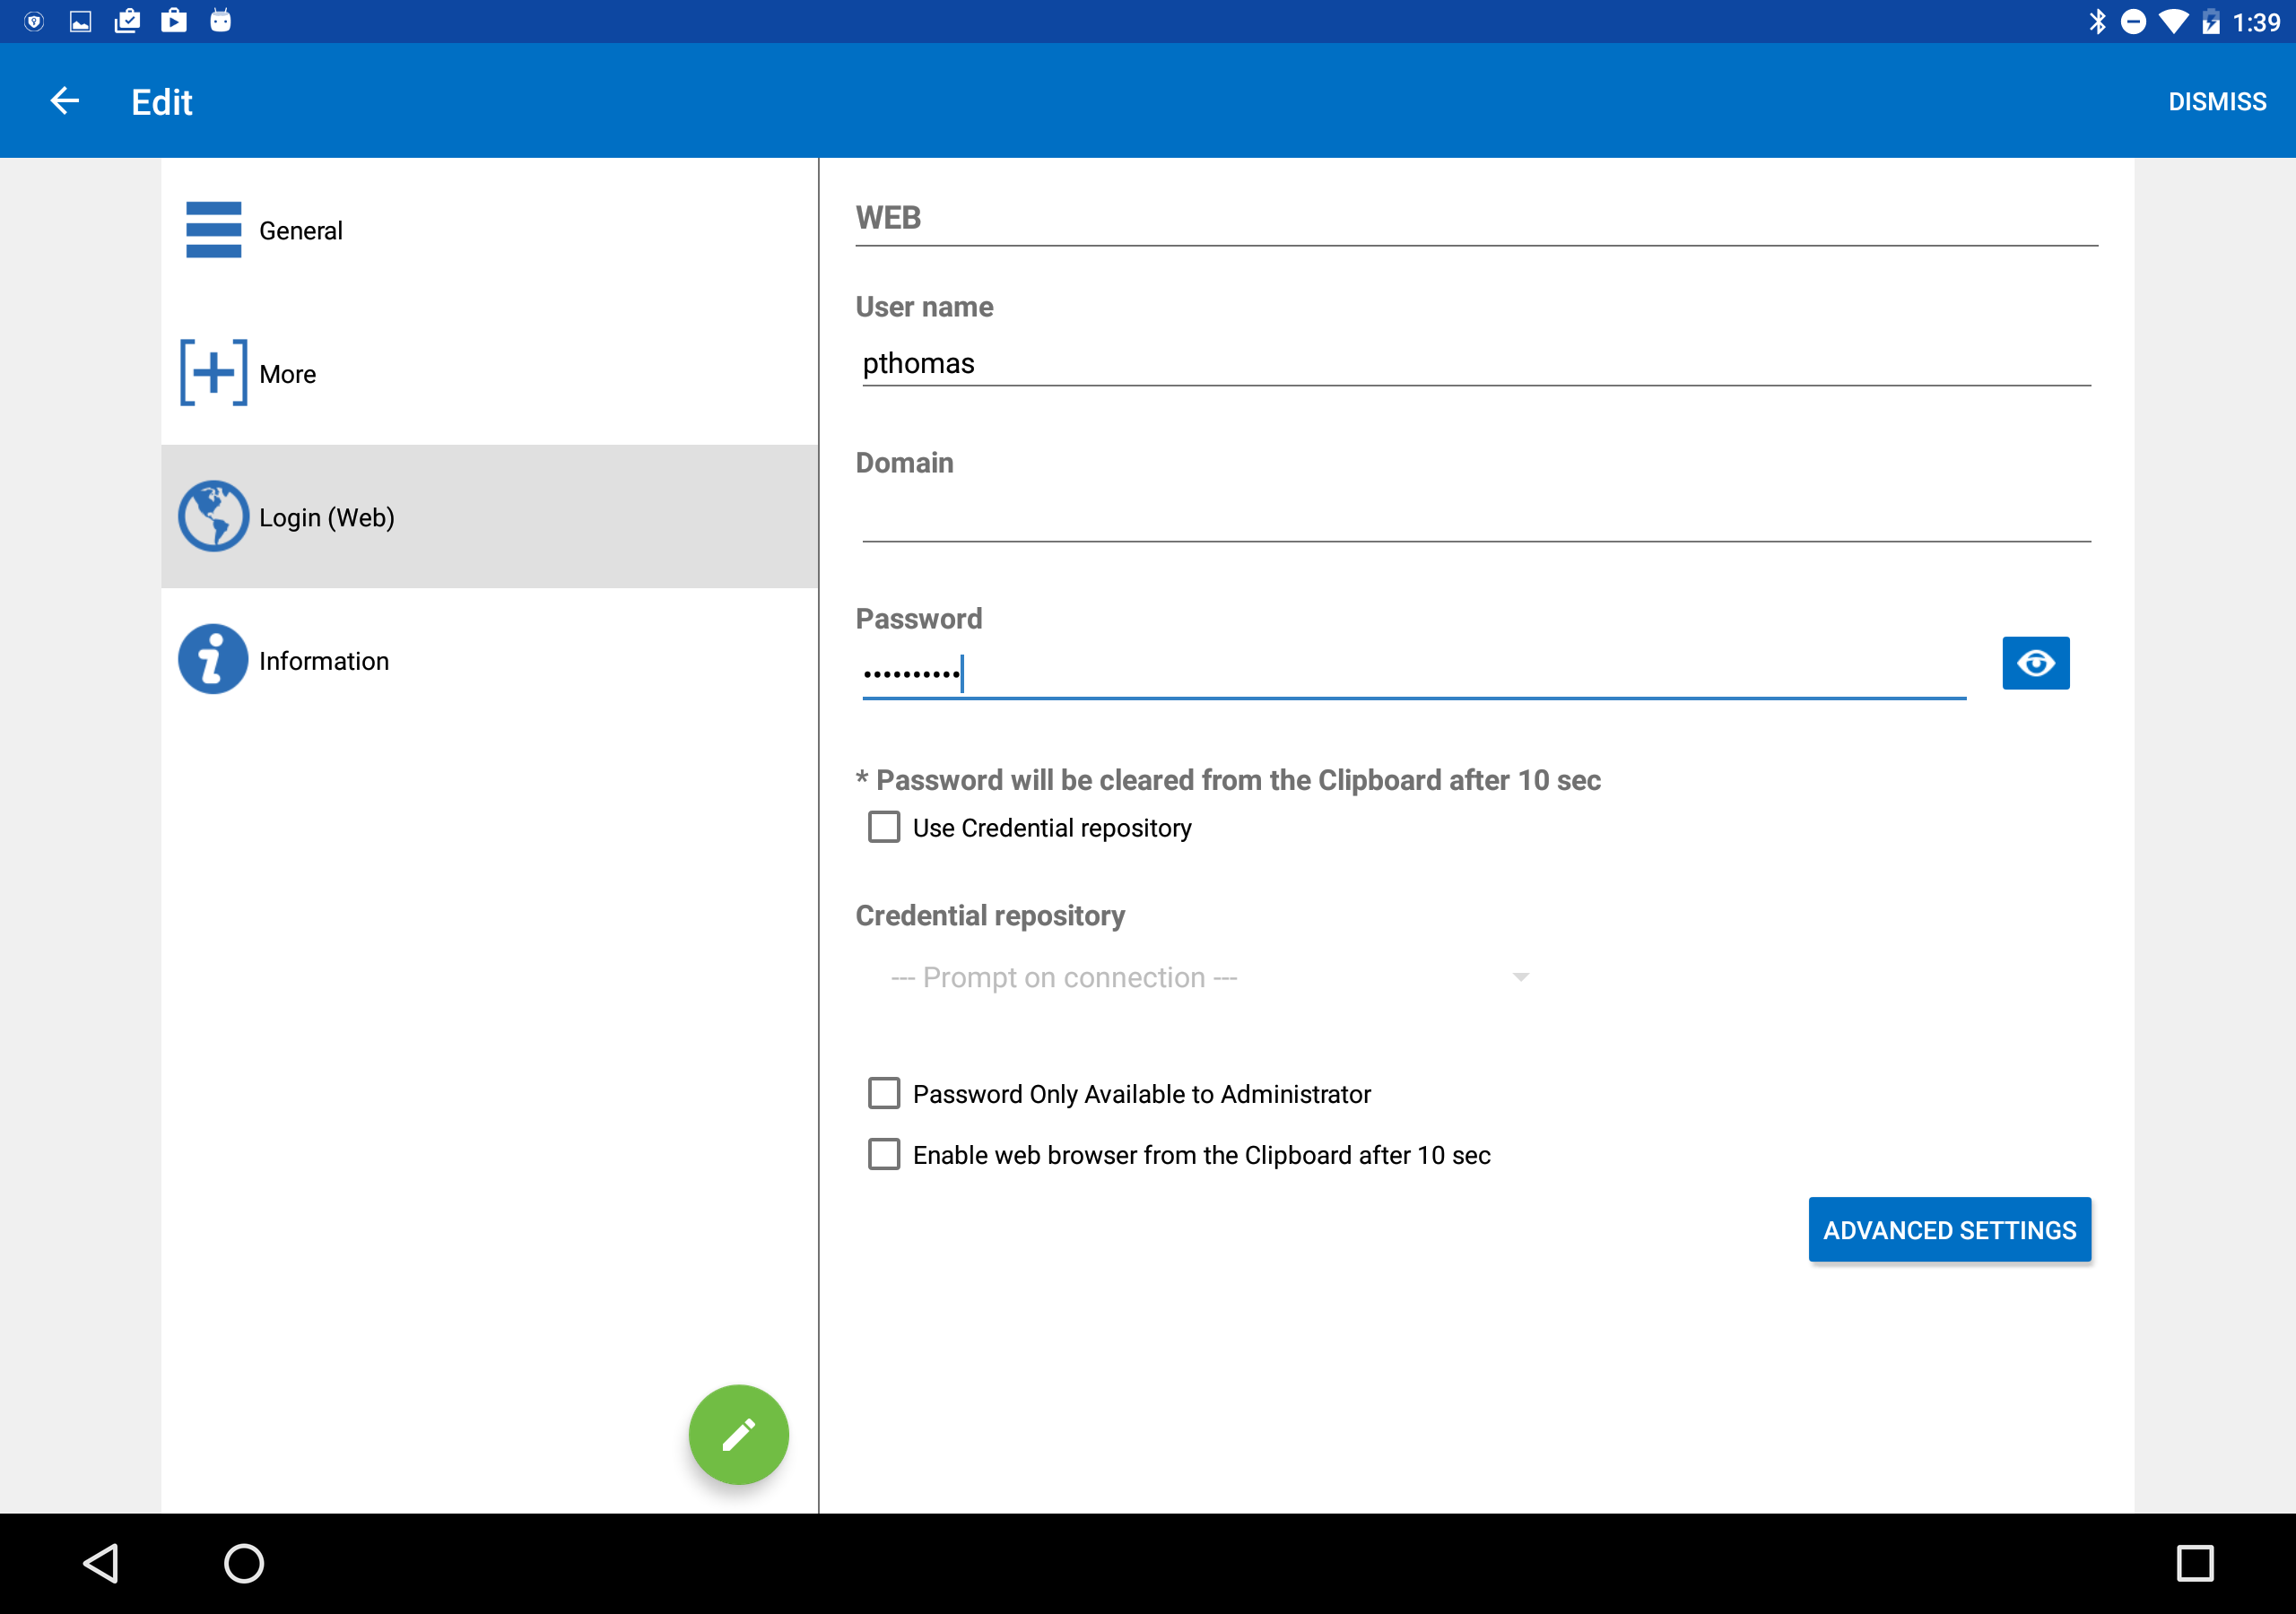Tap the Bluetooth status icon

(x=2098, y=21)
